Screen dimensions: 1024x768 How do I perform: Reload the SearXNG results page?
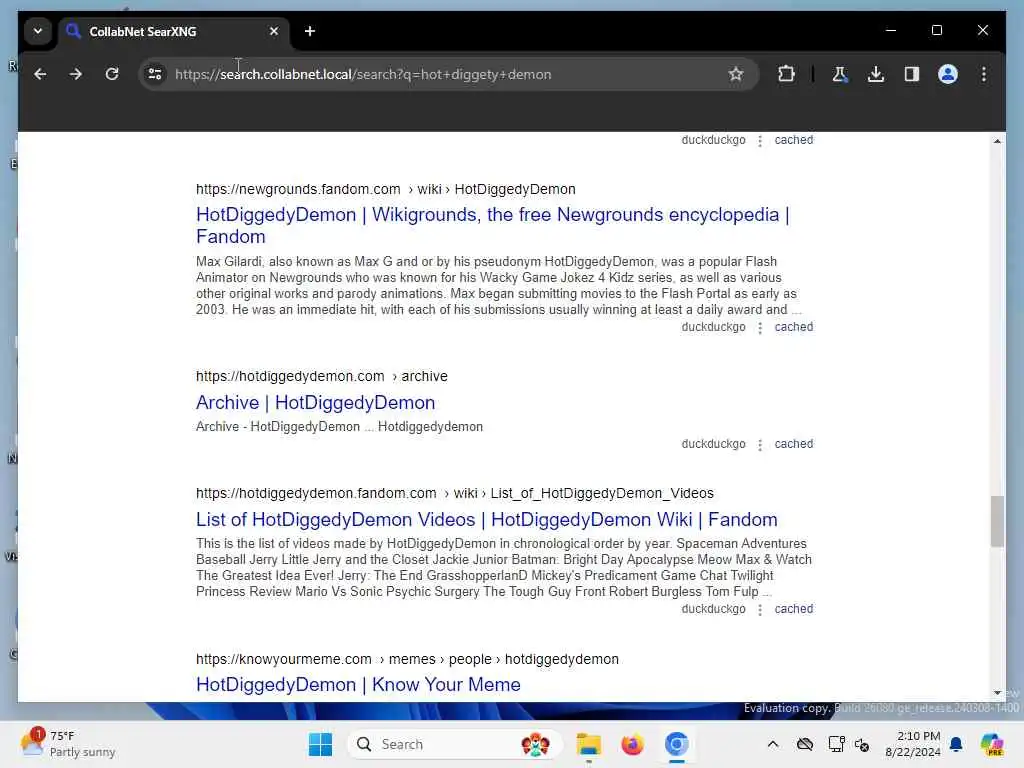point(112,74)
